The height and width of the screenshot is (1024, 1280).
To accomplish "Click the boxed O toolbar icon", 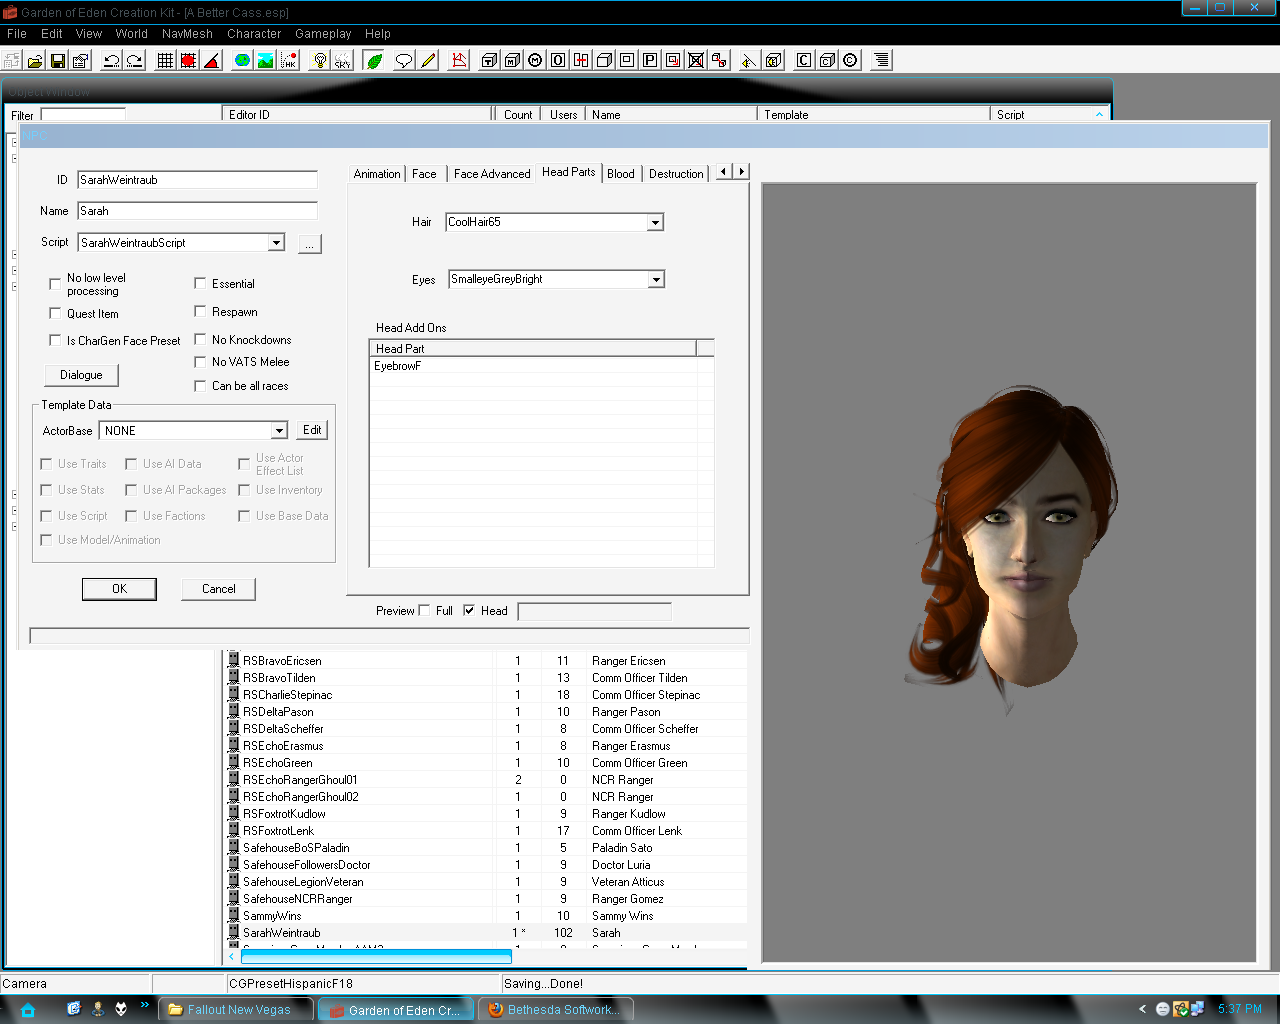I will (x=558, y=60).
